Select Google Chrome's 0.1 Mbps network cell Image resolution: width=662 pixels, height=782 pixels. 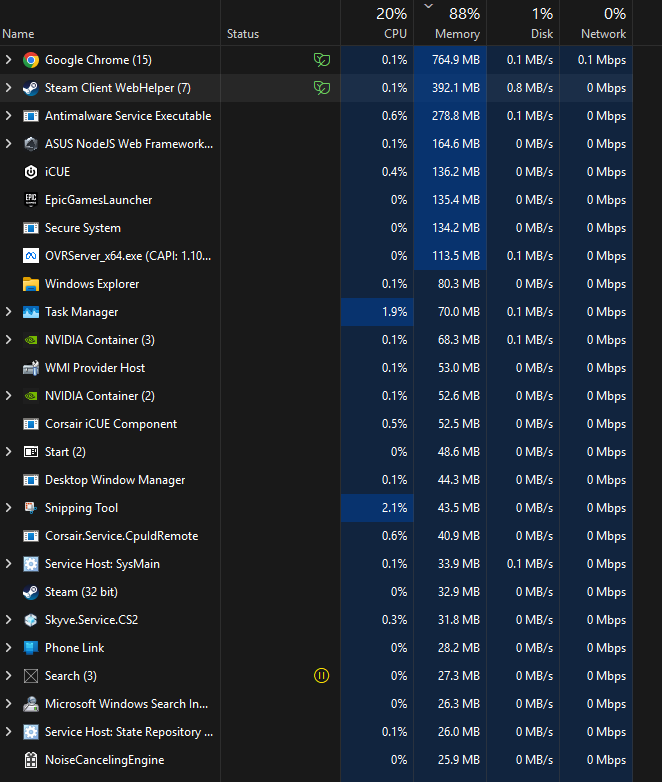(x=596, y=60)
